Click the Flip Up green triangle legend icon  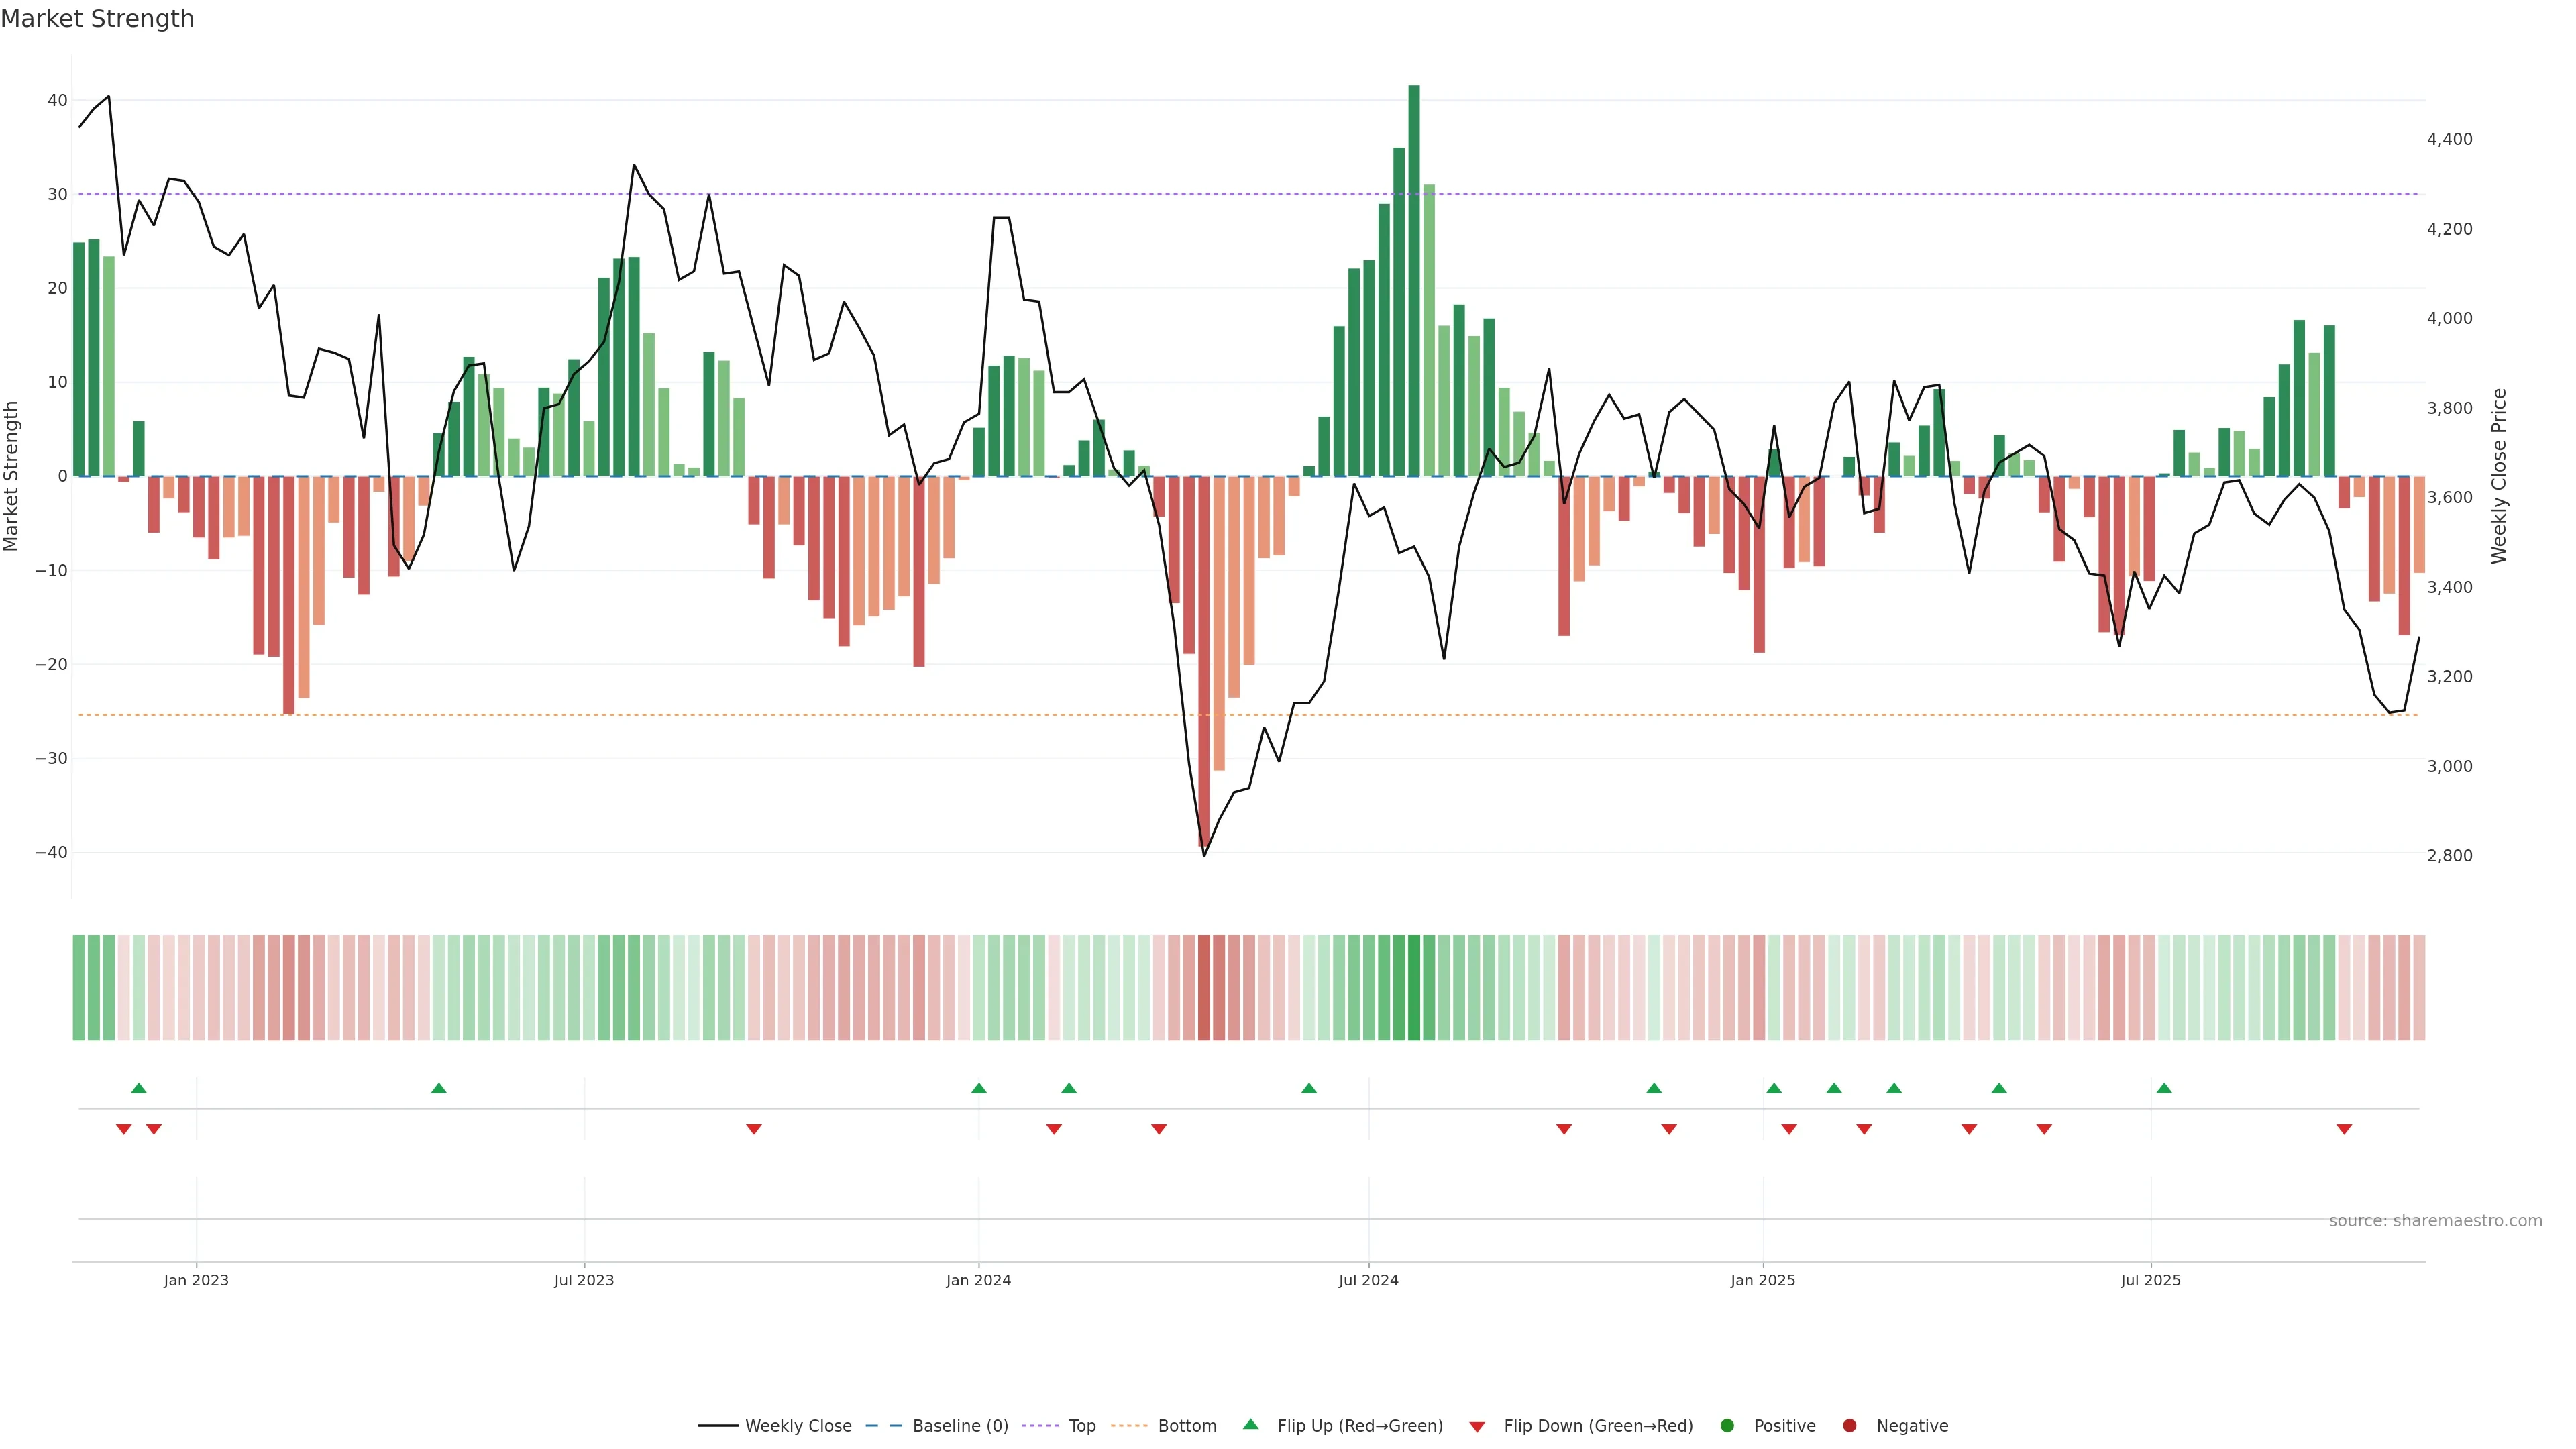point(1250,1425)
